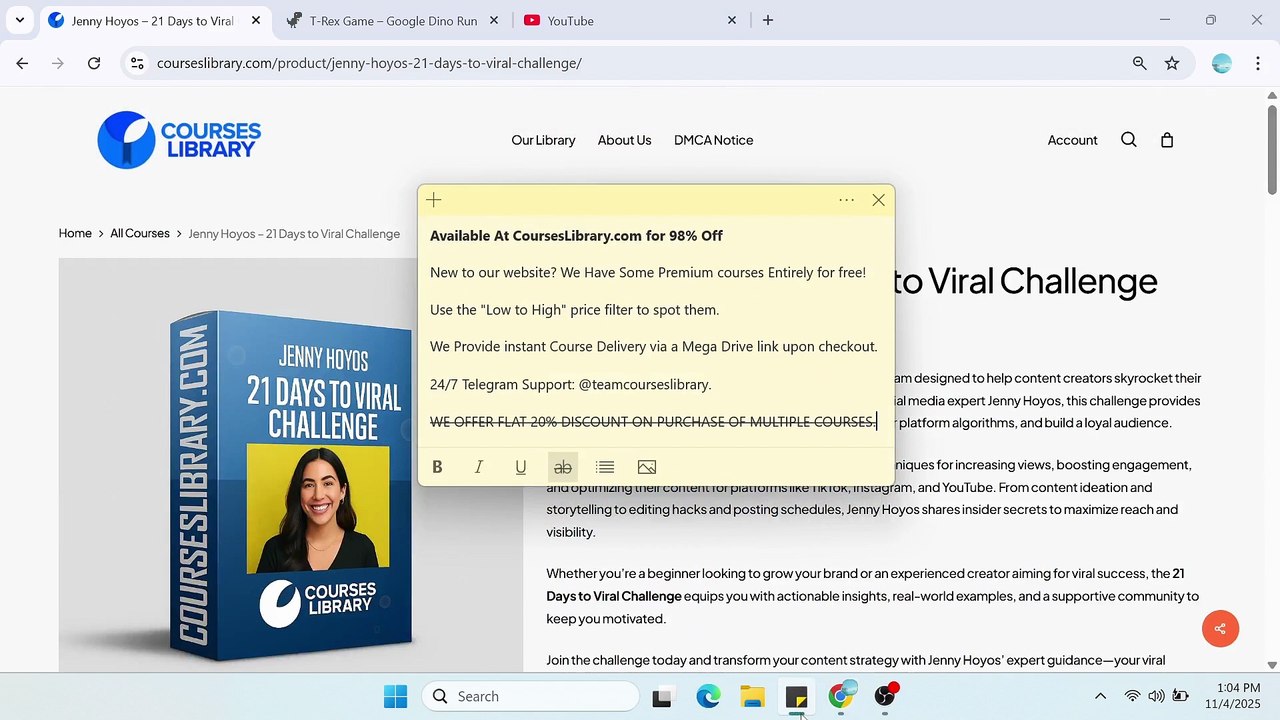Click the strikethrough 20% discount line
The image size is (1280, 720).
(653, 422)
